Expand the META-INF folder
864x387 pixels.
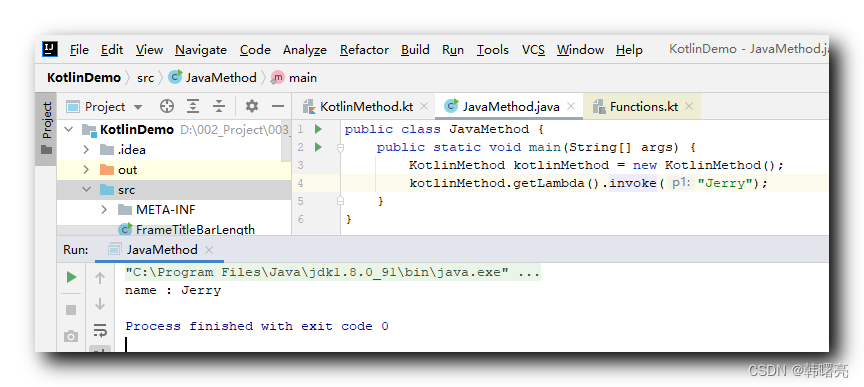tap(104, 209)
